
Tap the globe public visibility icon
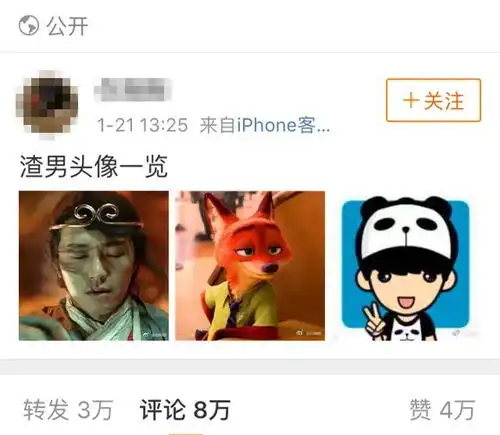pyautogui.click(x=29, y=26)
